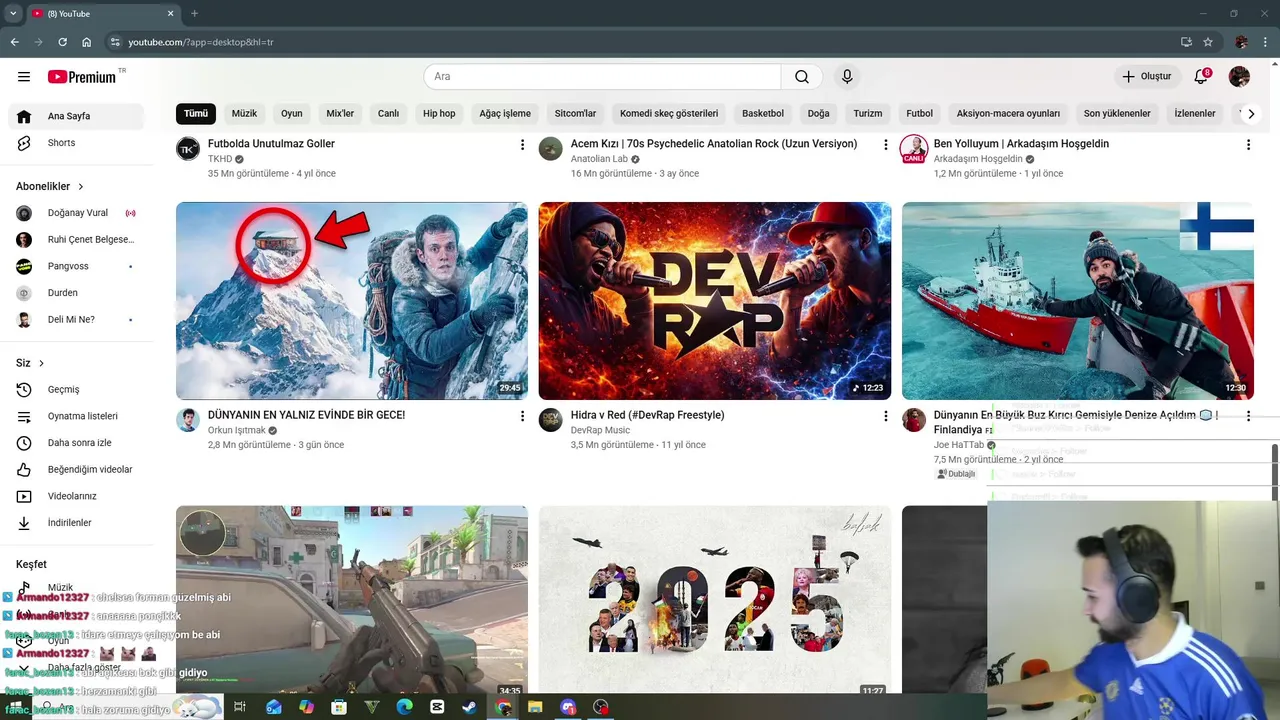Viewport: 1280px width, 720px height.
Task: Open İndirilenler in sidebar
Action: [76, 522]
